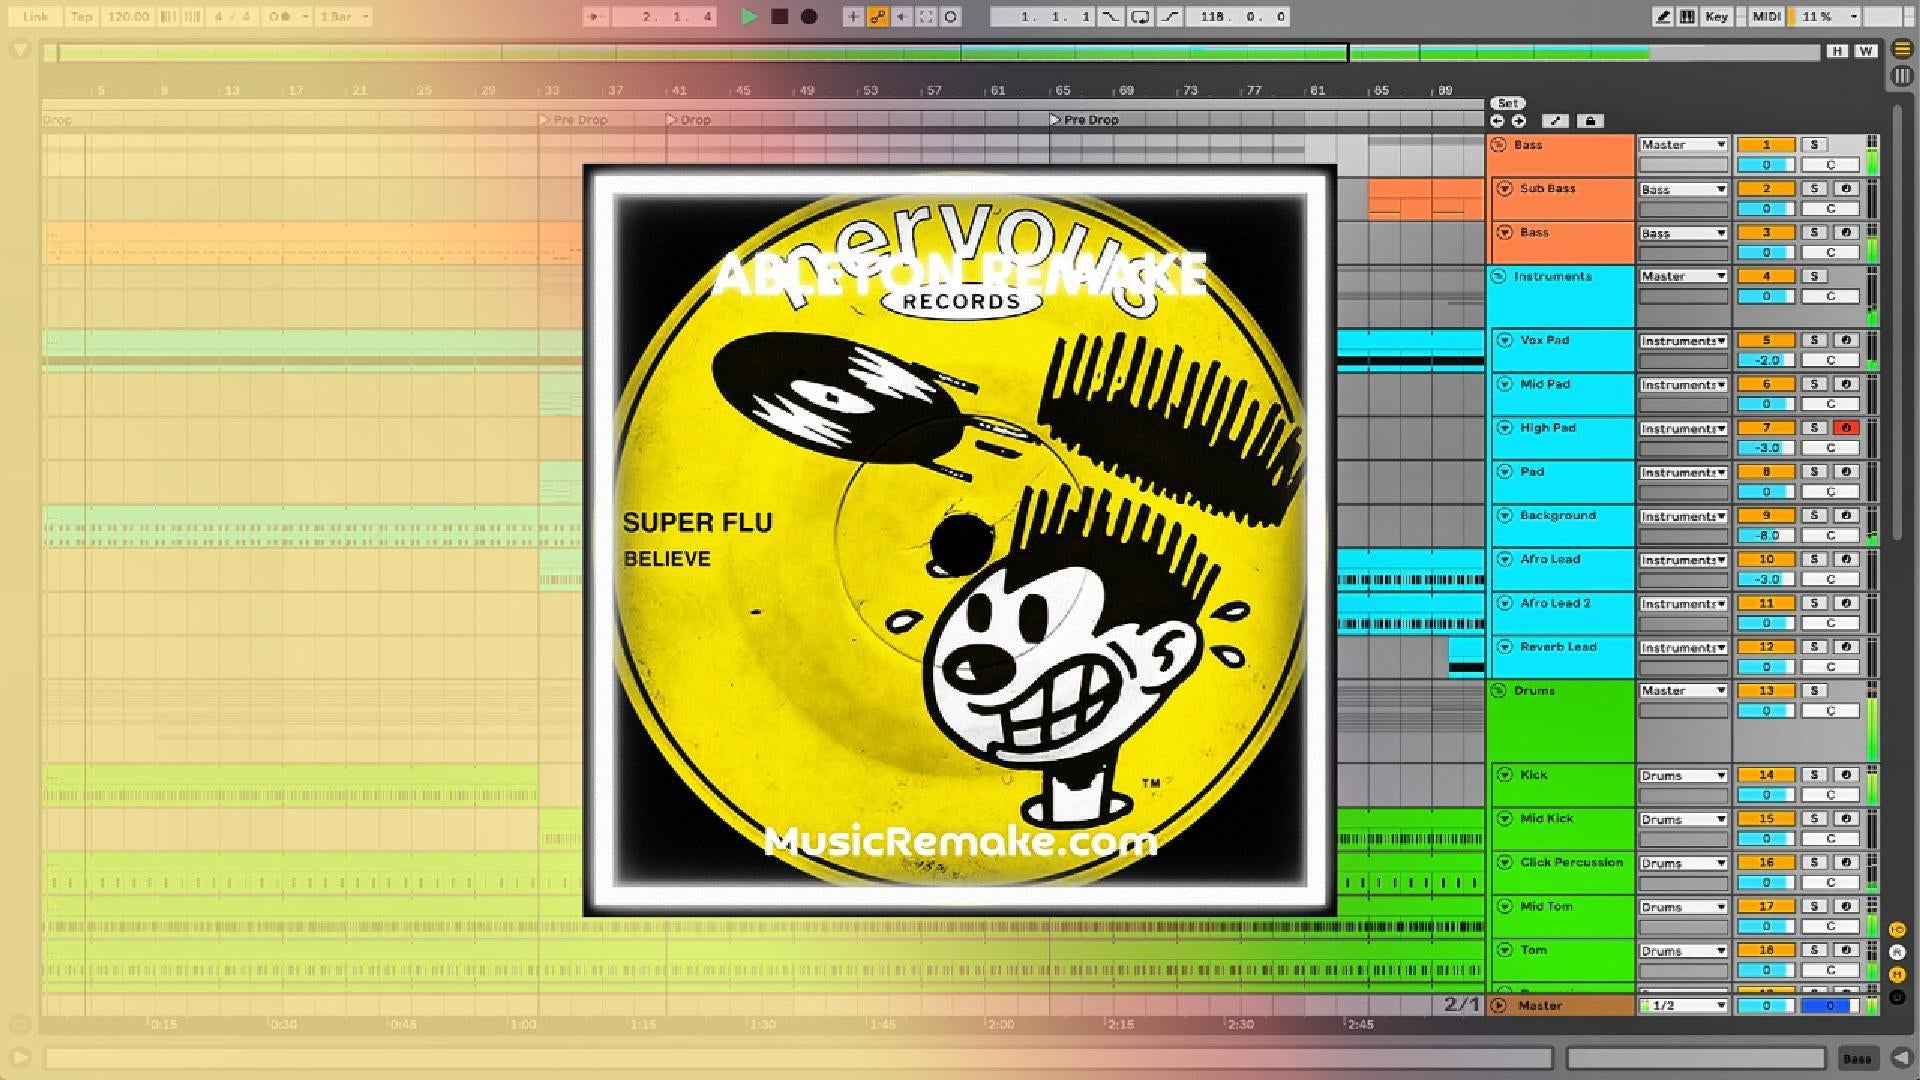The width and height of the screenshot is (1920, 1080).
Task: Solo the Drums group track
Action: point(1814,691)
